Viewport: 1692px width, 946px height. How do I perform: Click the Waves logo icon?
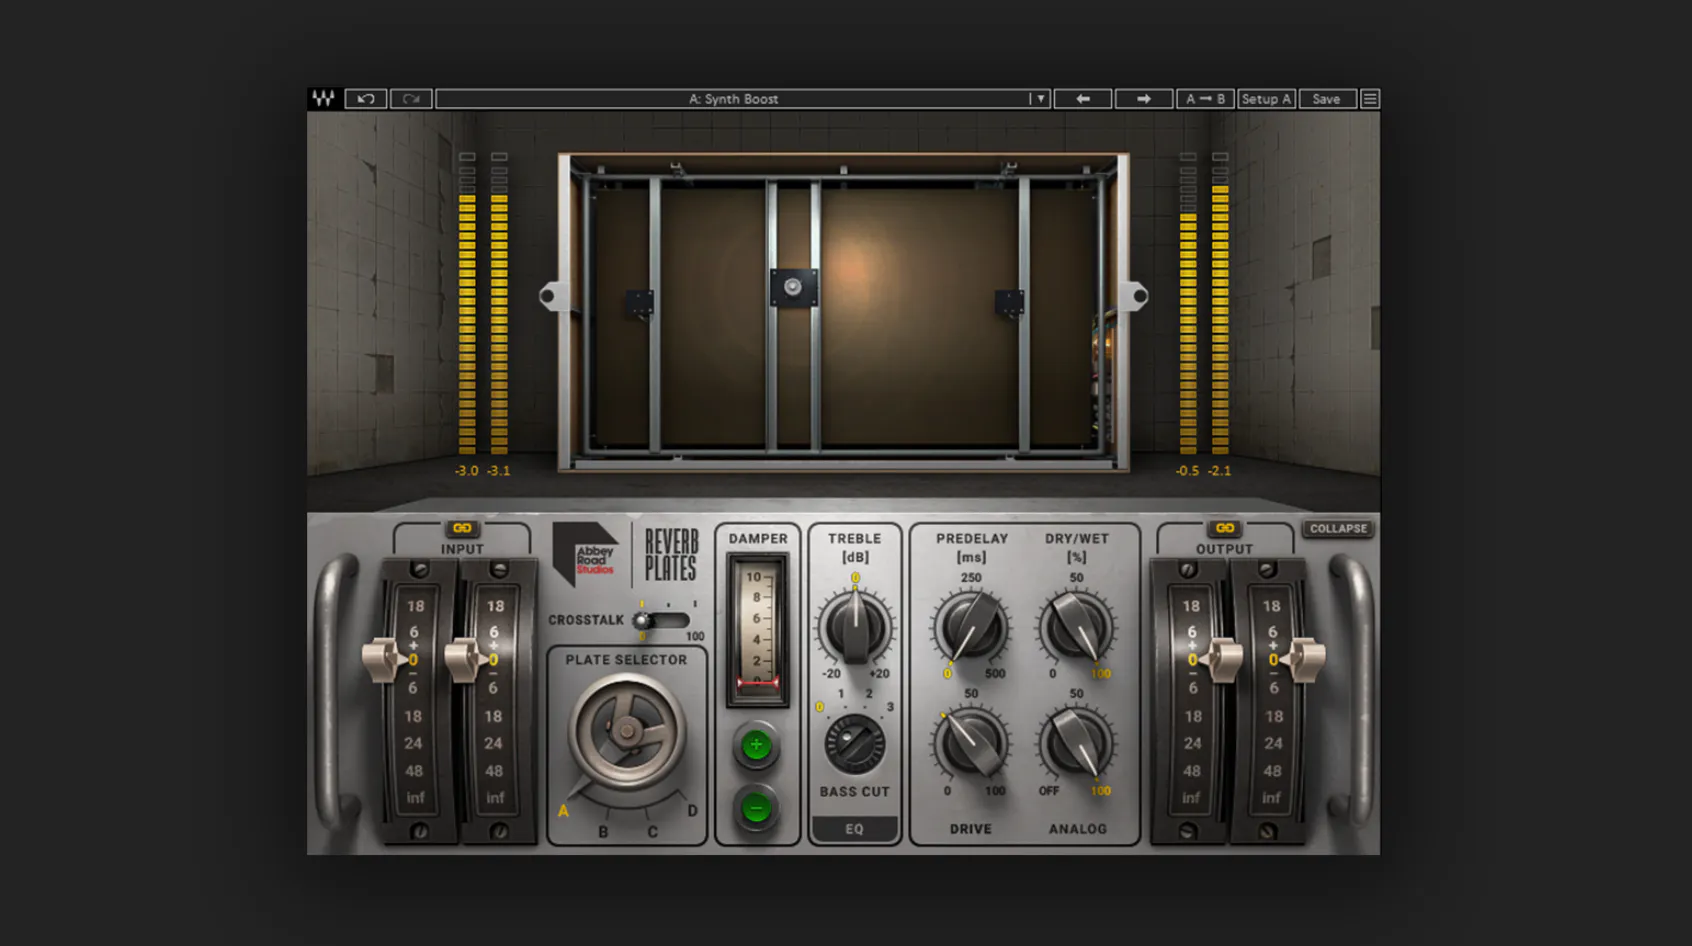click(x=323, y=98)
